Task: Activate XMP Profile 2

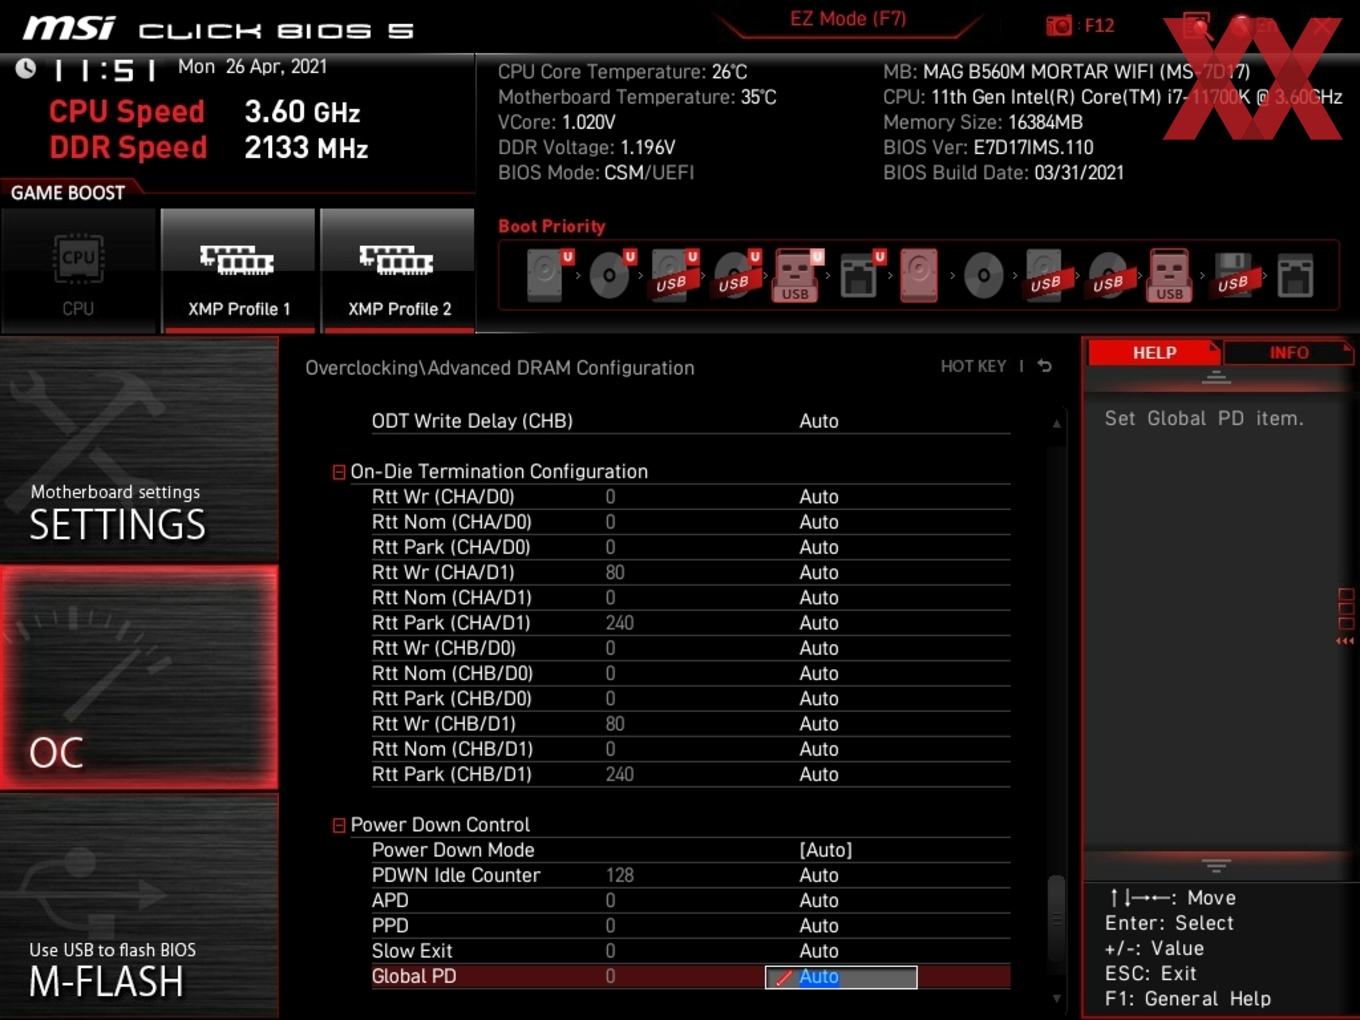Action: click(x=398, y=271)
